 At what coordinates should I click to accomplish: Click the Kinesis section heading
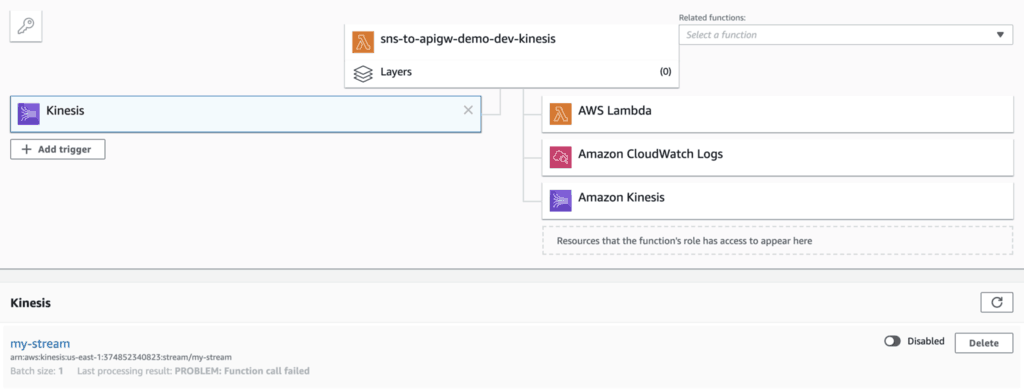click(x=31, y=303)
